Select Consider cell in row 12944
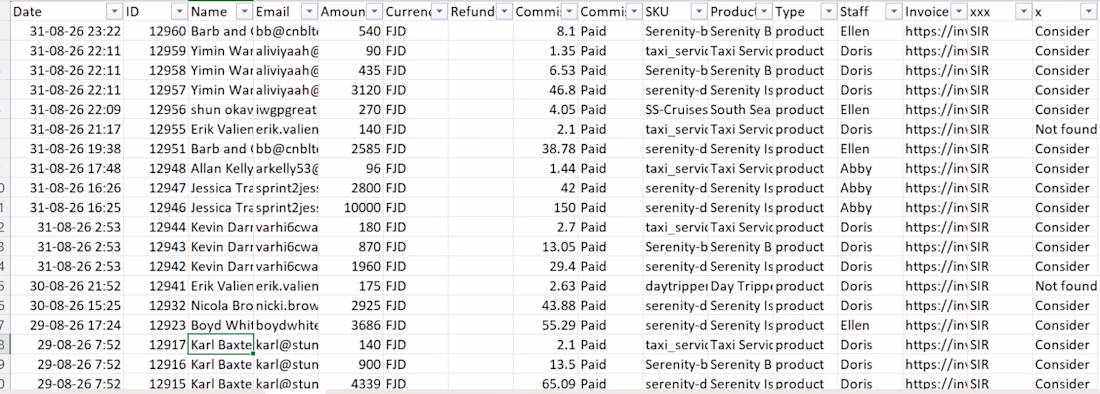Screen dimensions: 1100x394 (1066, 227)
